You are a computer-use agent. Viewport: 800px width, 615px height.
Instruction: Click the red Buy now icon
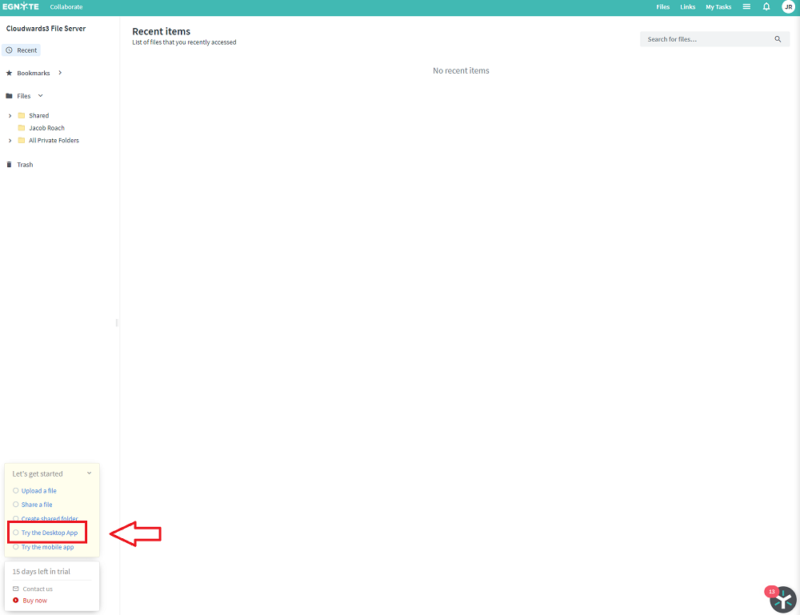[x=16, y=600]
